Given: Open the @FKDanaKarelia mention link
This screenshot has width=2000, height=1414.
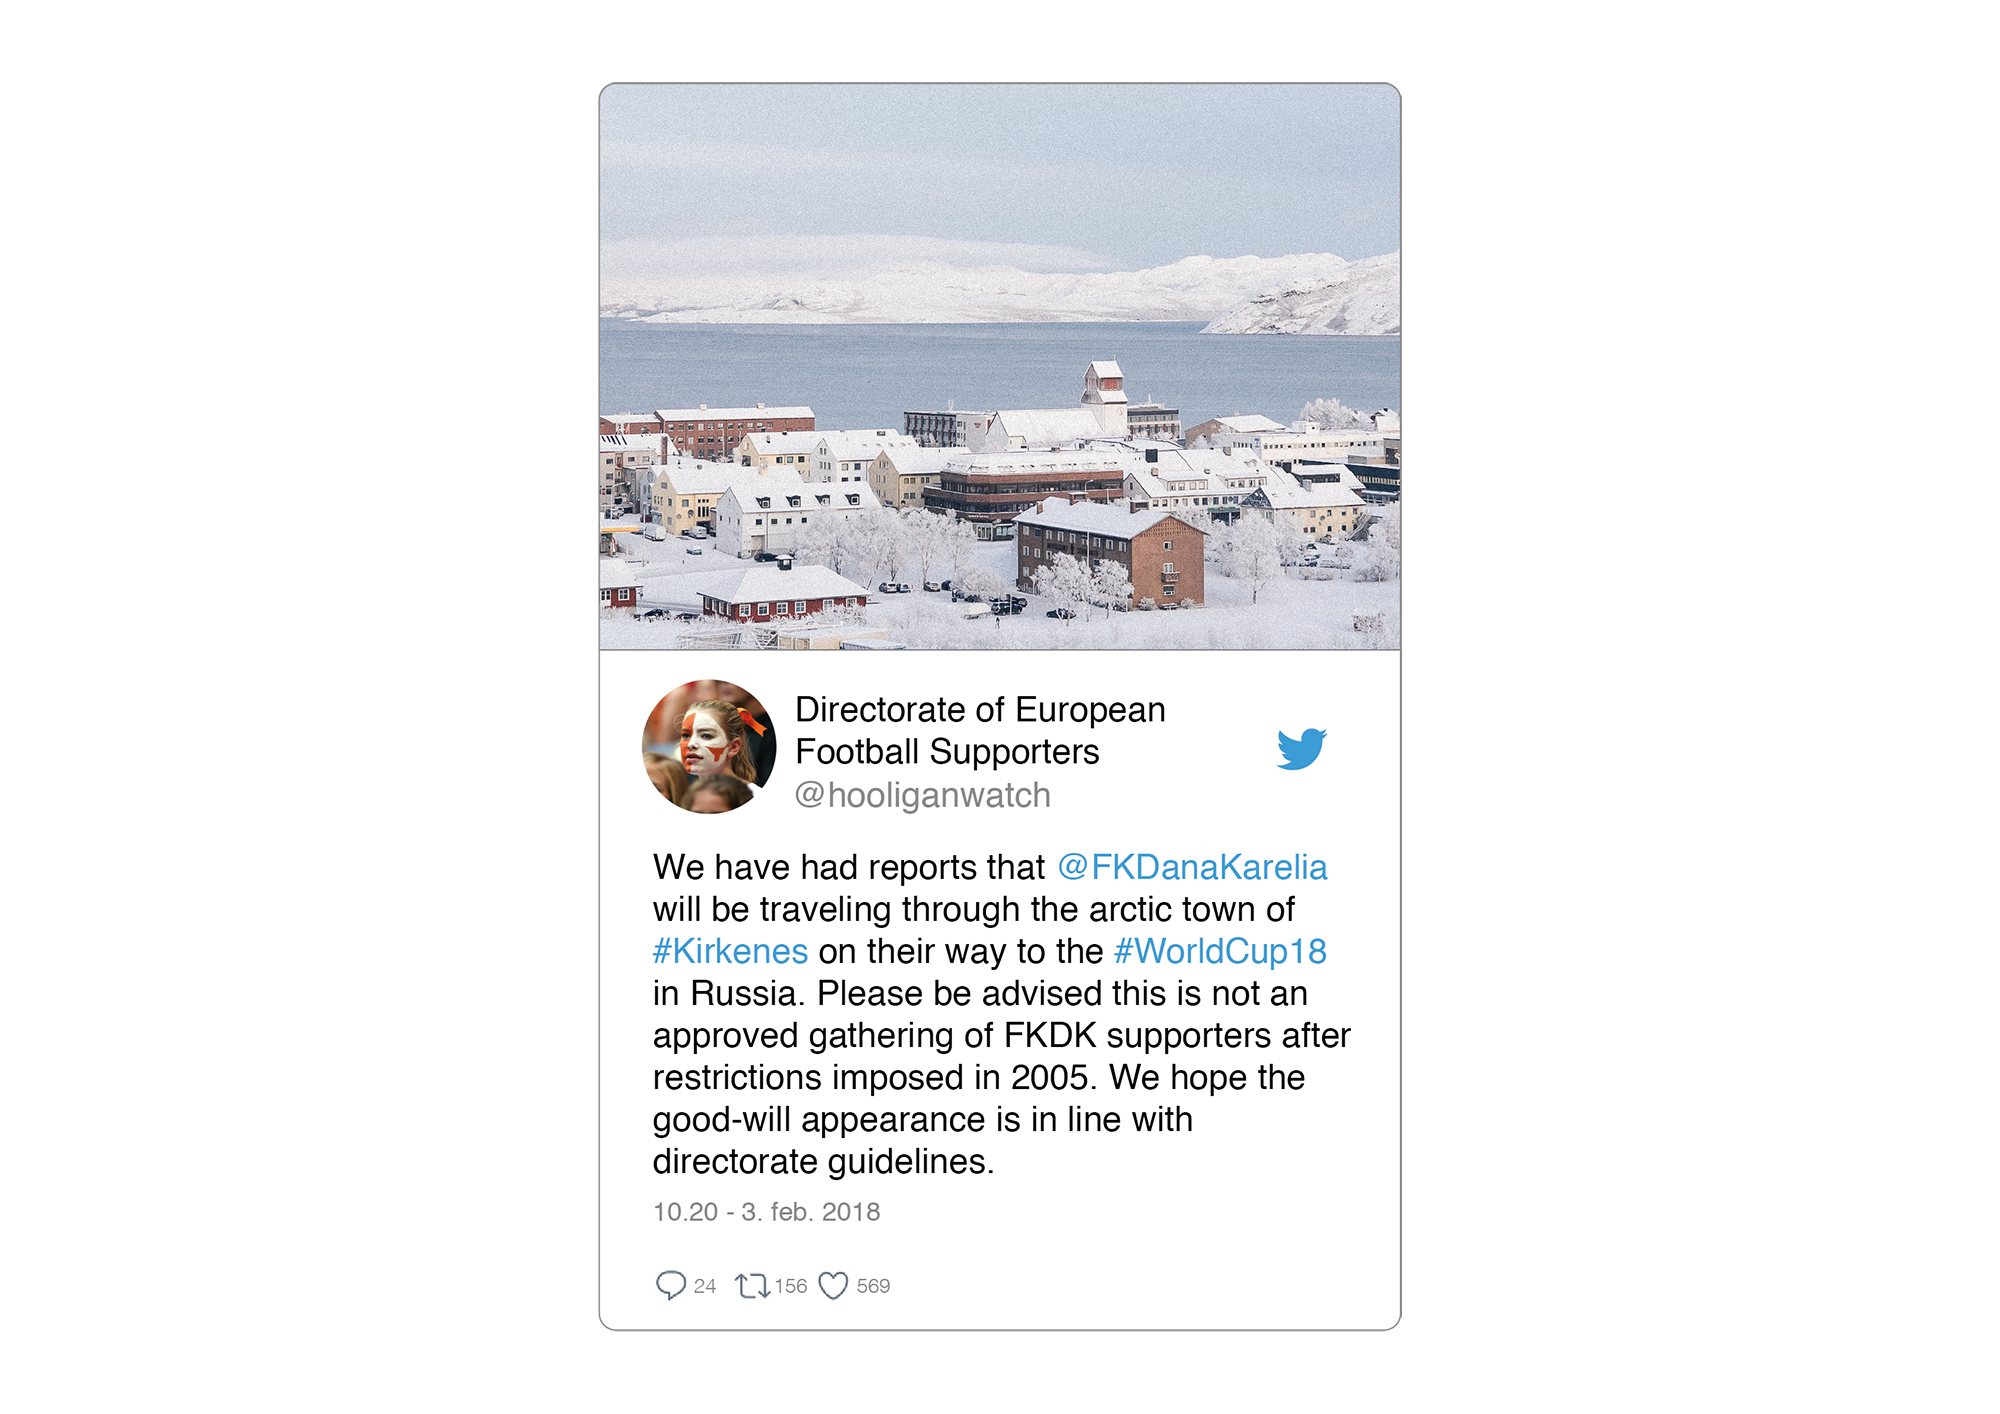Looking at the screenshot, I should click(x=1192, y=867).
